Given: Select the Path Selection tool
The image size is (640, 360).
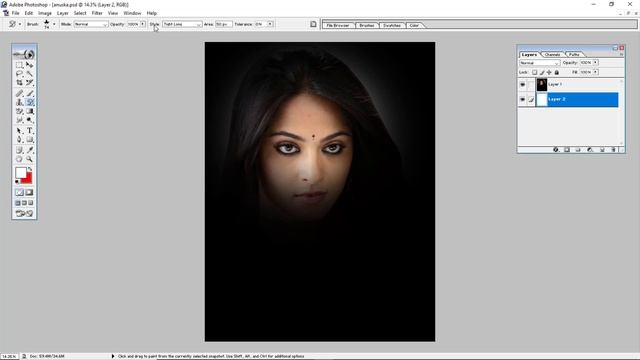Looking at the screenshot, I should [x=19, y=131].
